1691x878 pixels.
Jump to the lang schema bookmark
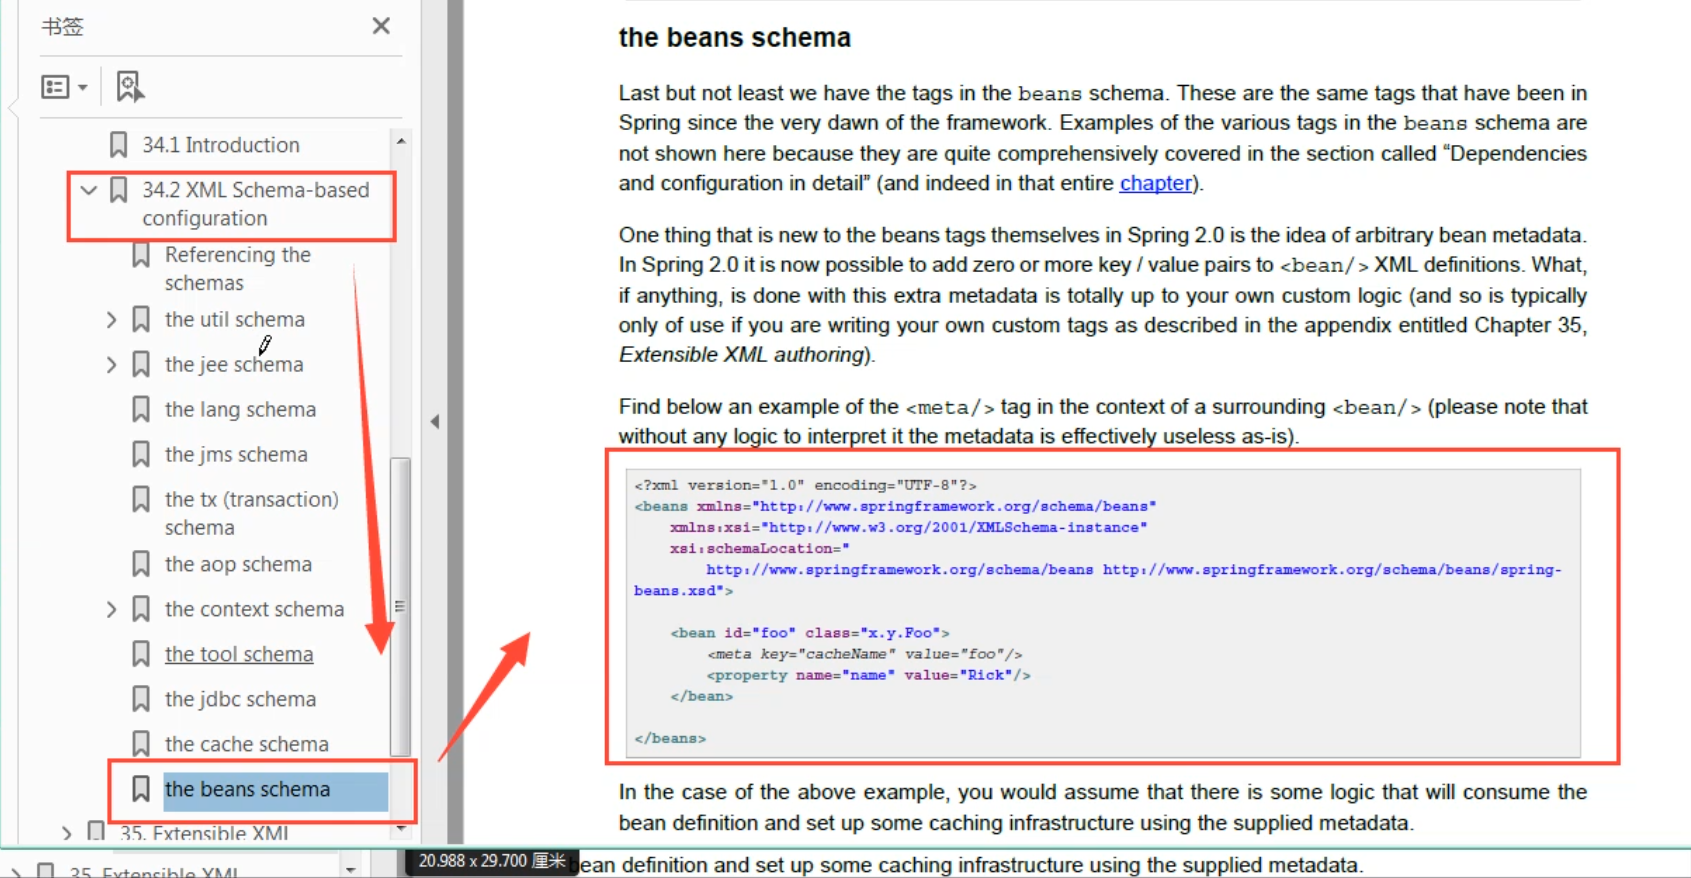click(240, 409)
